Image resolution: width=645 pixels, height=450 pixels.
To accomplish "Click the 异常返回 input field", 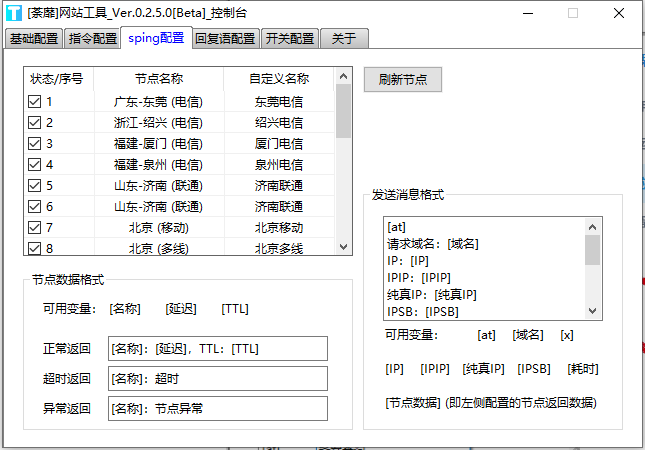I will pos(217,408).
